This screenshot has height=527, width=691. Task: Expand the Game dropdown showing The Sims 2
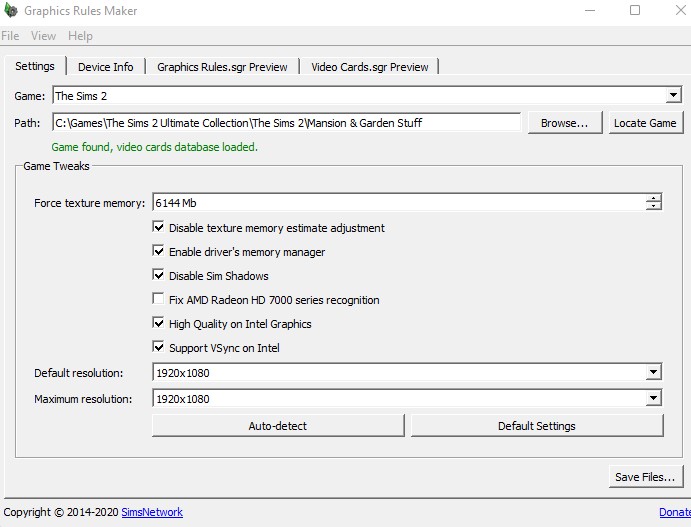pos(673,95)
